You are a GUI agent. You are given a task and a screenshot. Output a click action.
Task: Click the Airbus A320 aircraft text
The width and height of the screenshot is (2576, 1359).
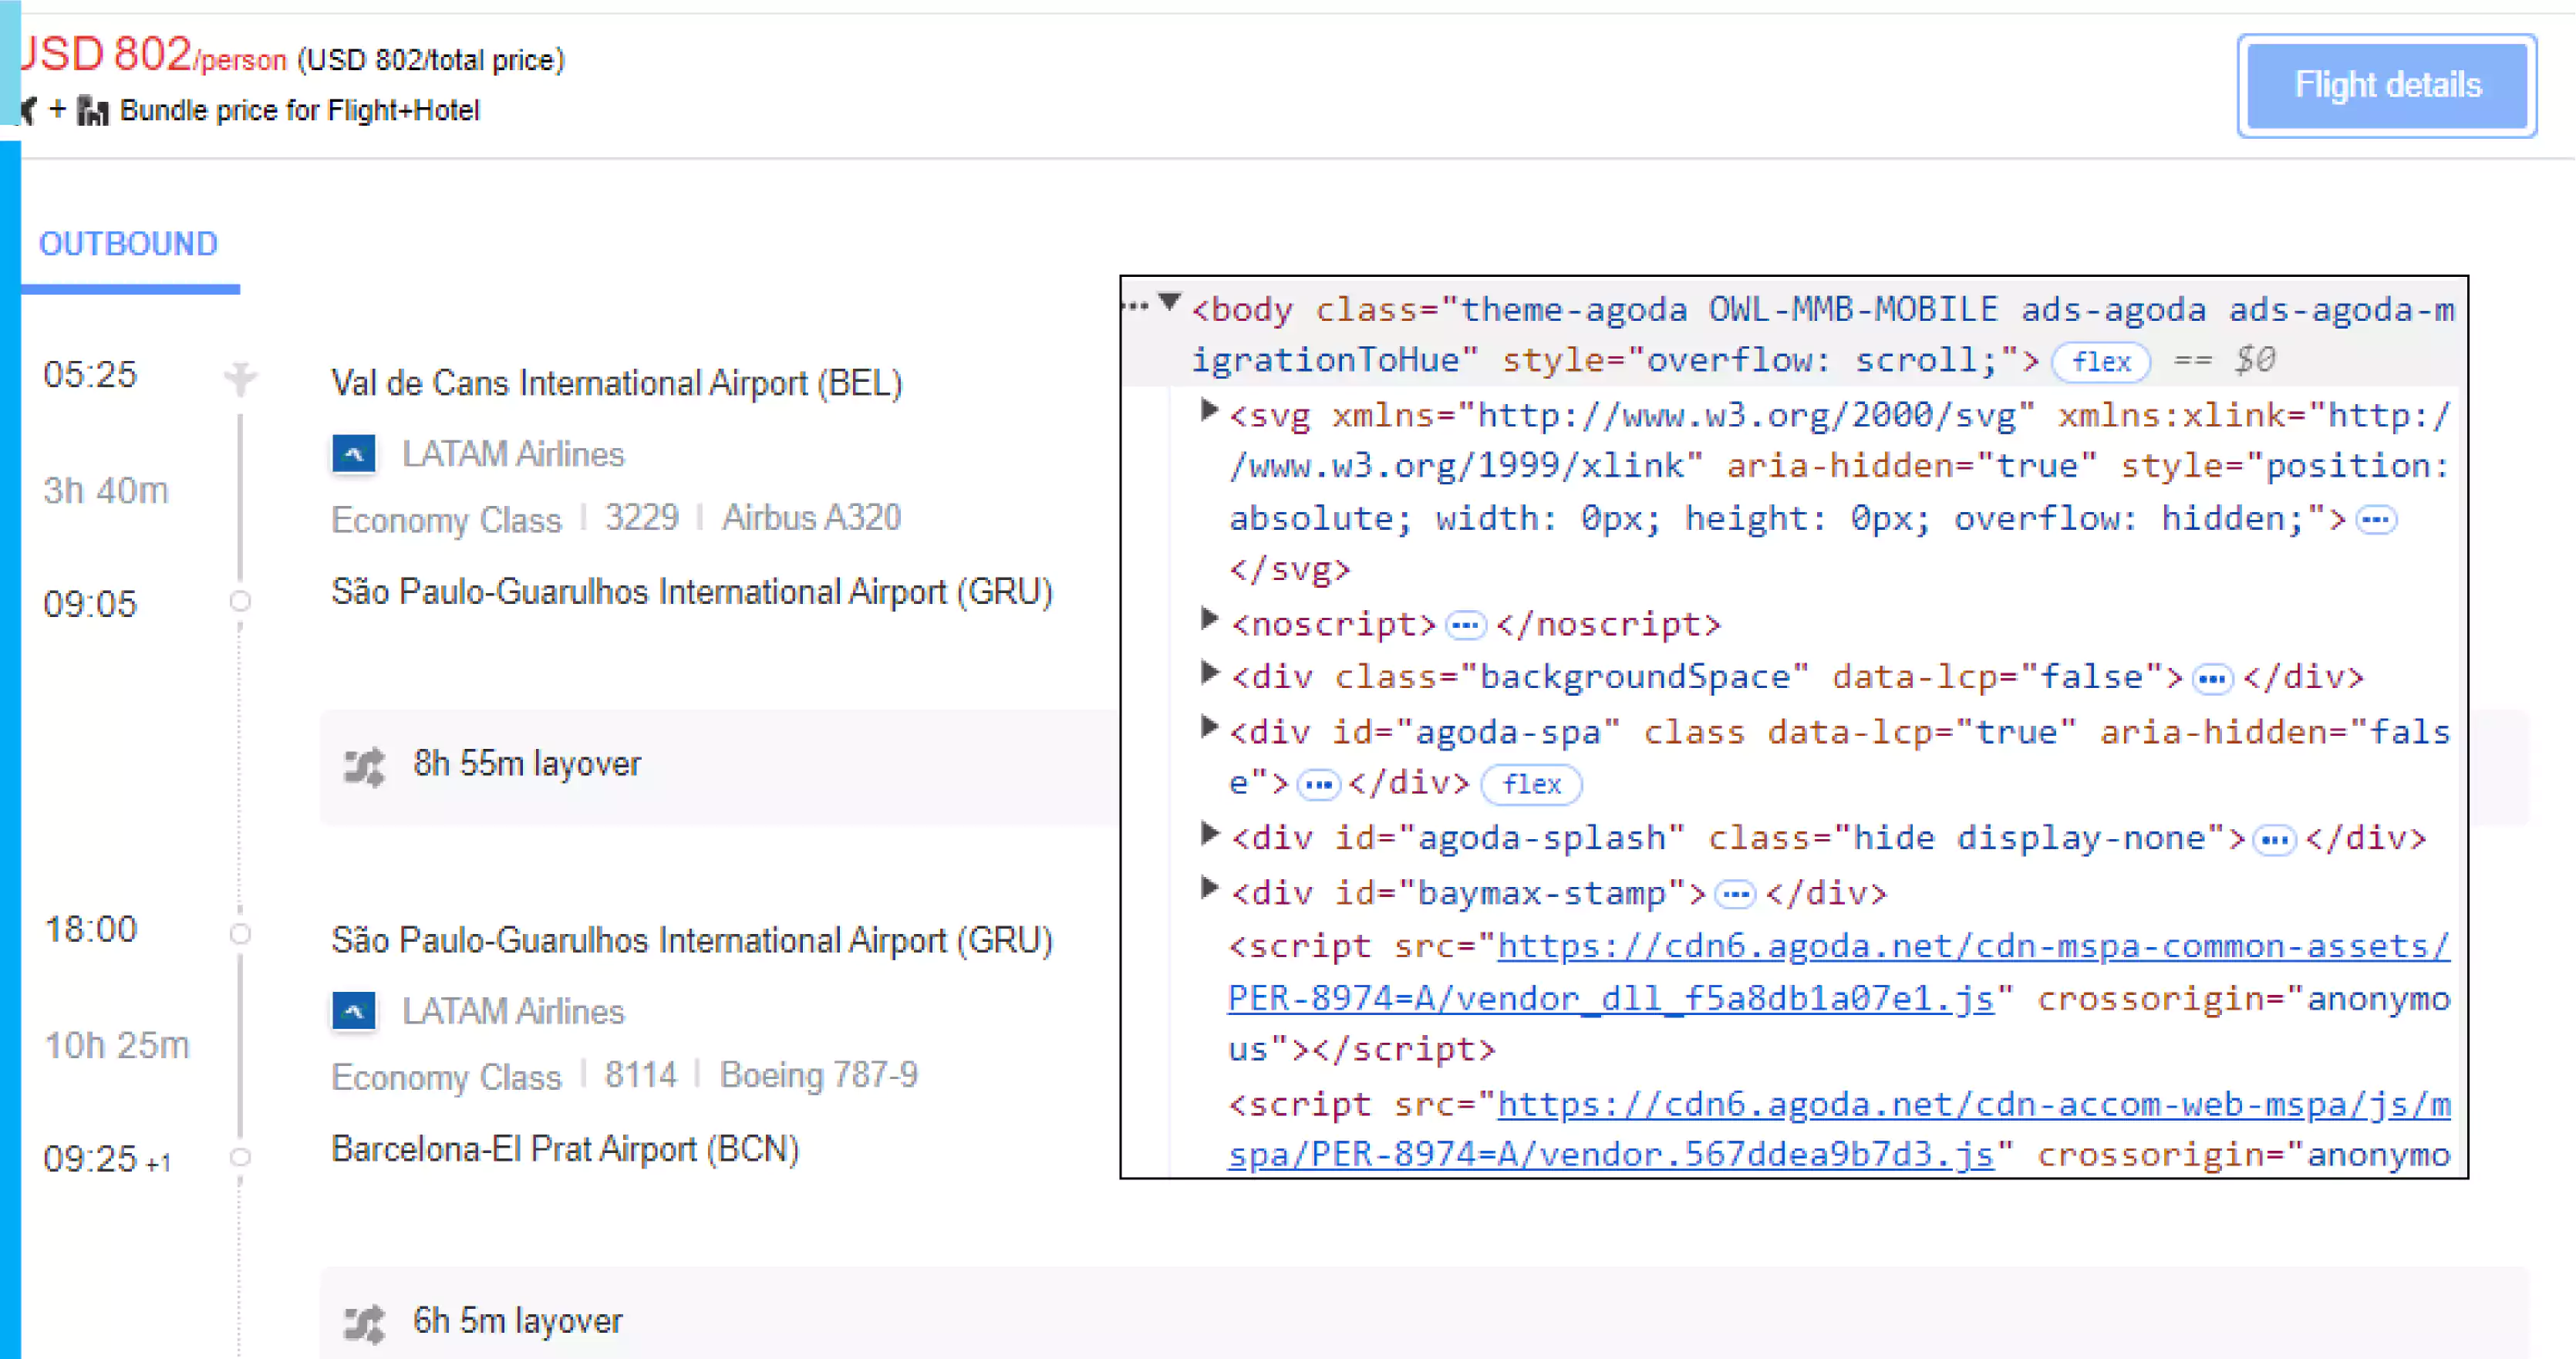(811, 518)
